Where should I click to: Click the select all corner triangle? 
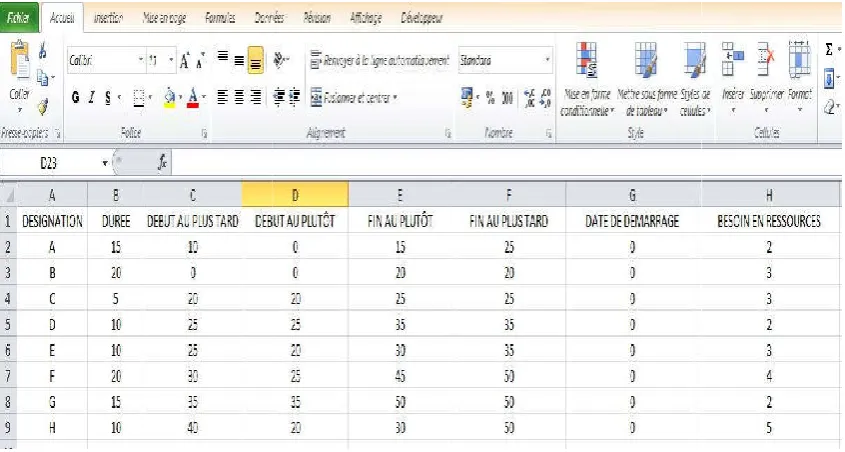[9, 195]
